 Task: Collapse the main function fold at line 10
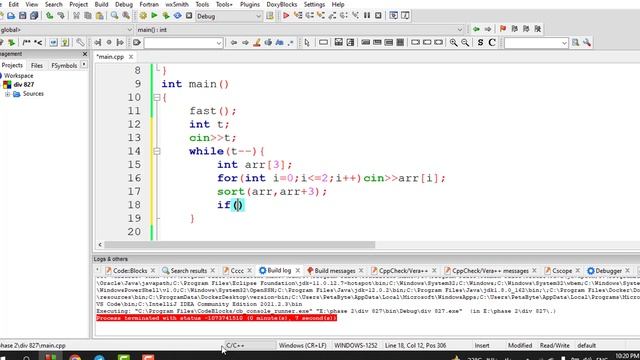[x=157, y=98]
